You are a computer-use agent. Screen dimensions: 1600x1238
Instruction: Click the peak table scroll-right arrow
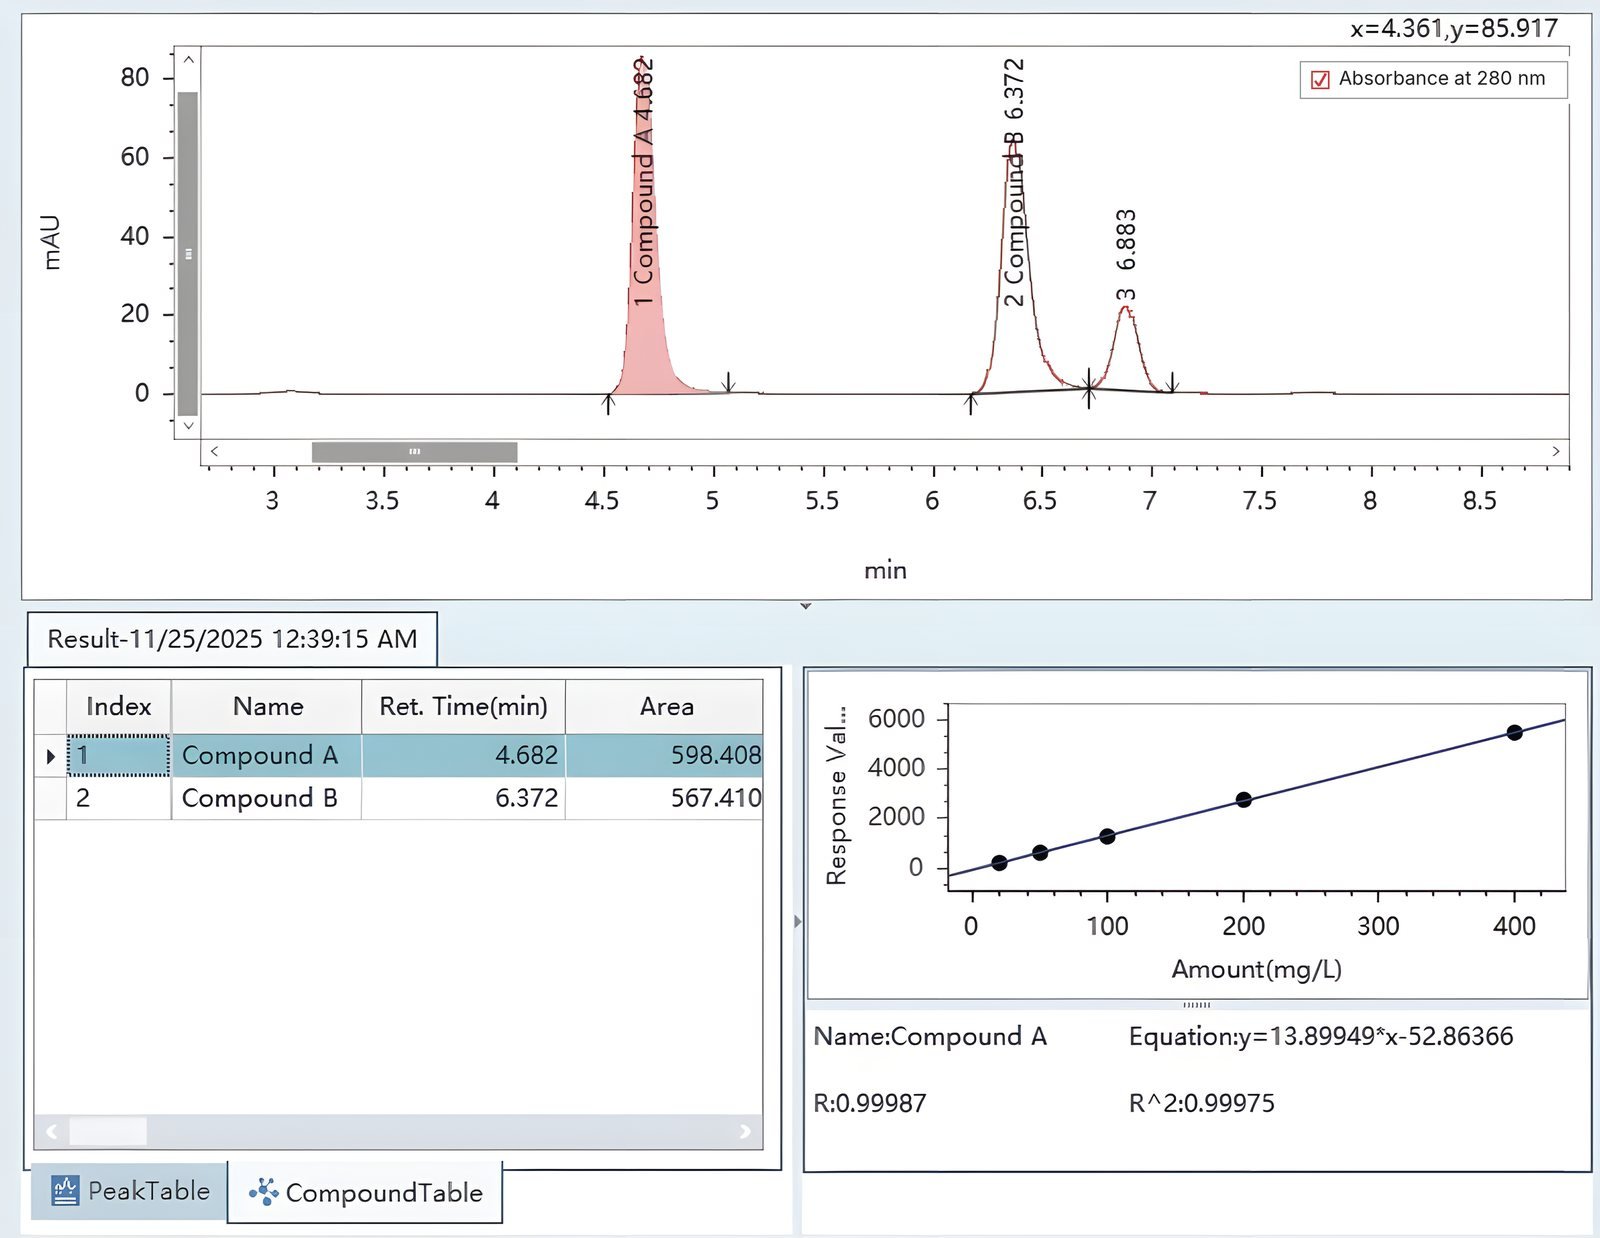click(x=745, y=1132)
